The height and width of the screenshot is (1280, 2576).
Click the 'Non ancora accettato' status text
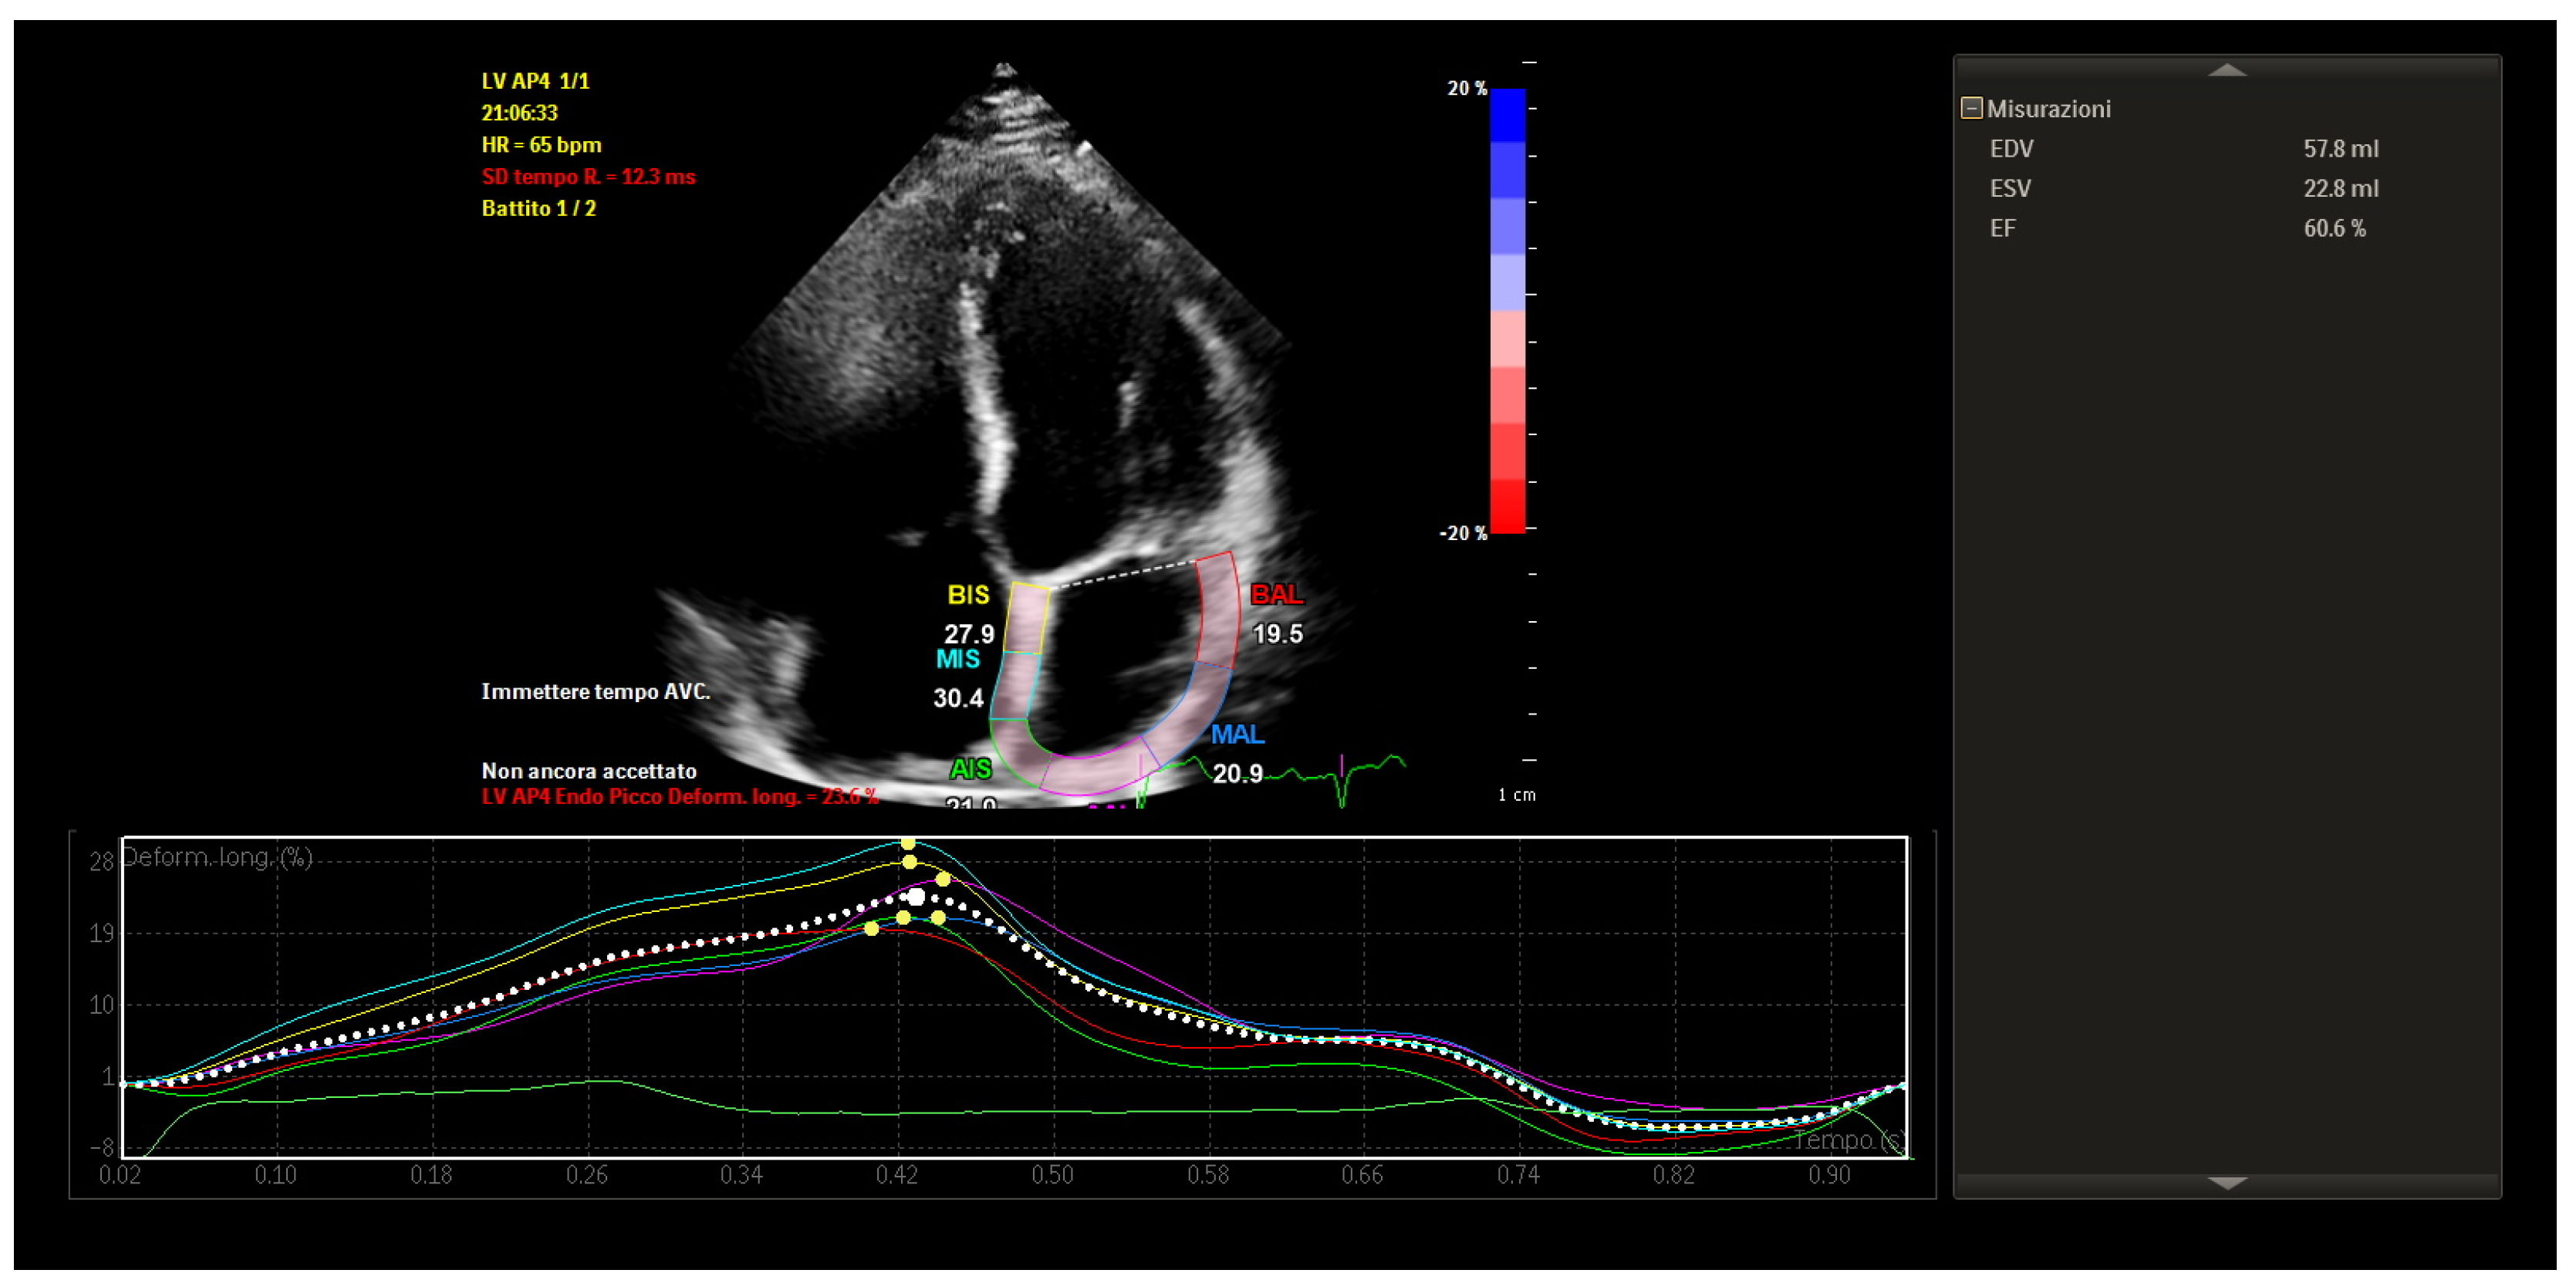[x=589, y=771]
